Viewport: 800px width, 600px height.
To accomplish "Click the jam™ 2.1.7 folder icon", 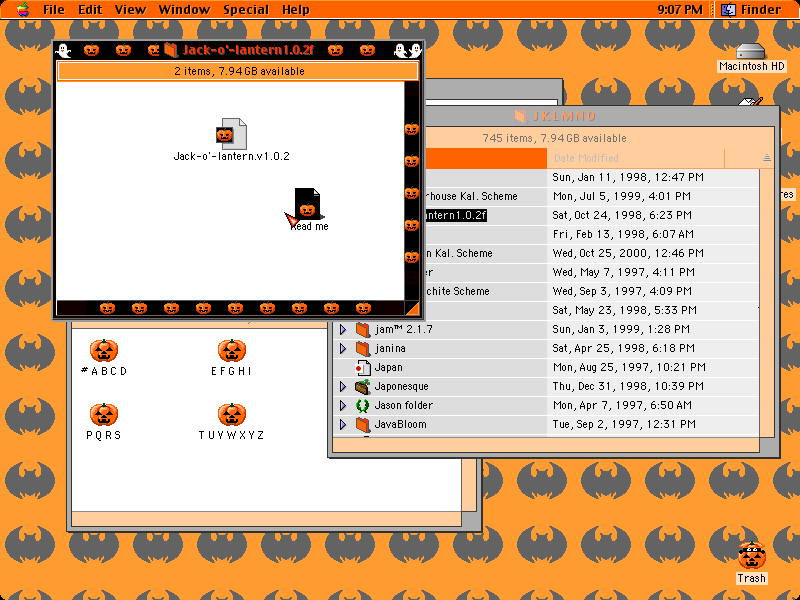I will (x=363, y=329).
